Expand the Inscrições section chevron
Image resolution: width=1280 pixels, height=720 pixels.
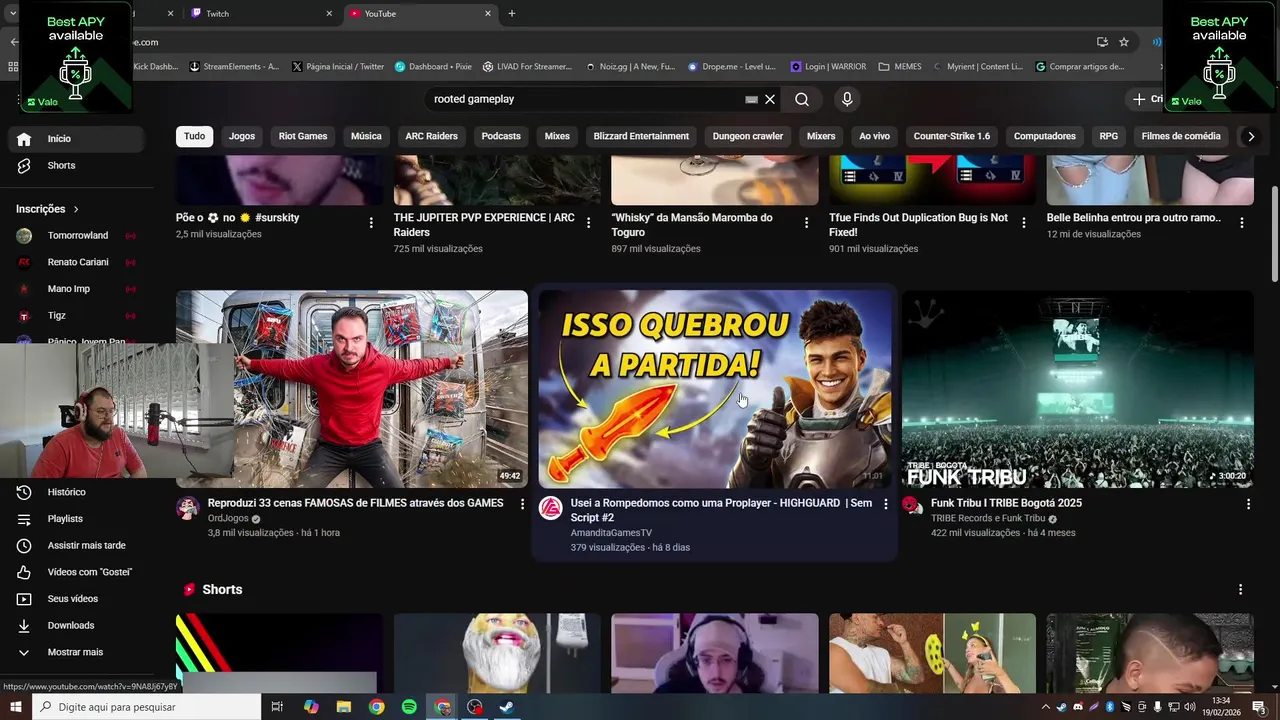pos(76,209)
